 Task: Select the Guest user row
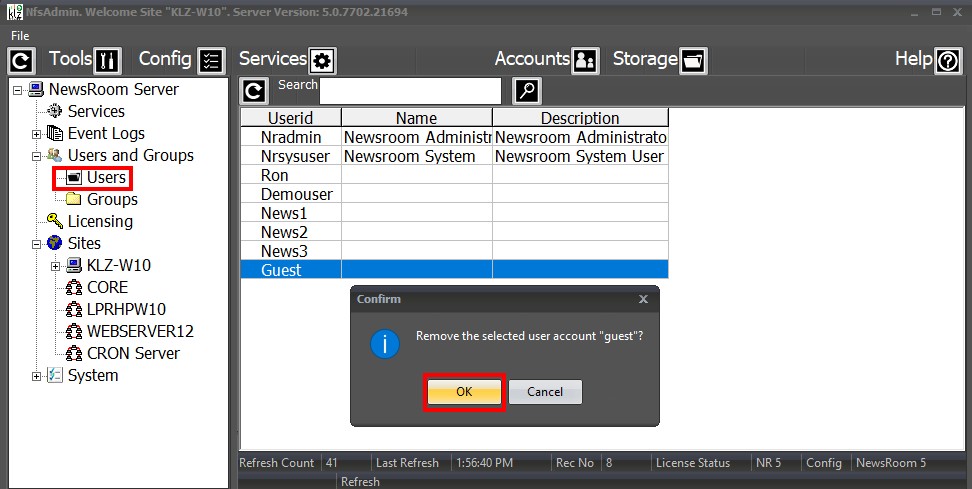pos(454,270)
